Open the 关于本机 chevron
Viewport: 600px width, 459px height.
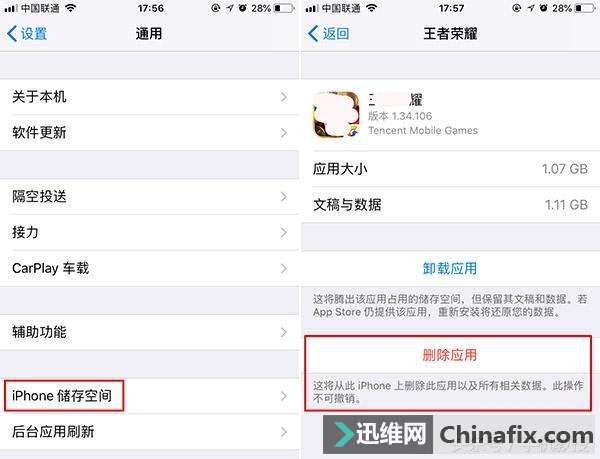click(x=284, y=97)
